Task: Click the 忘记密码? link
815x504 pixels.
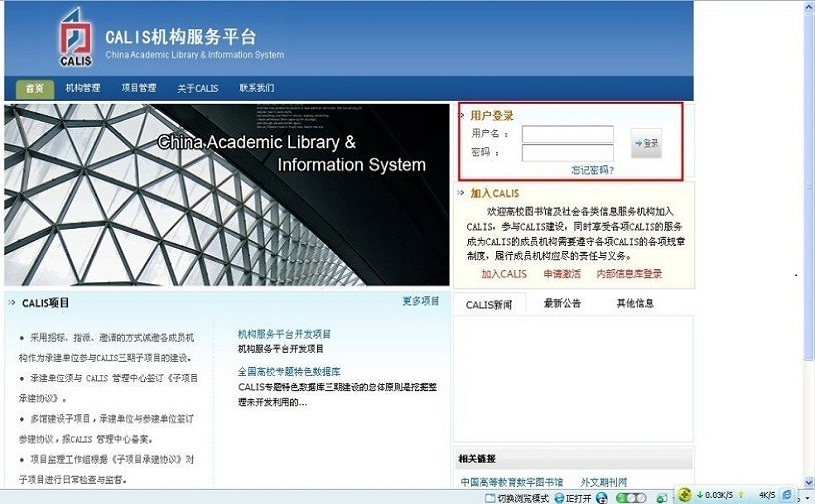Action: pos(592,170)
